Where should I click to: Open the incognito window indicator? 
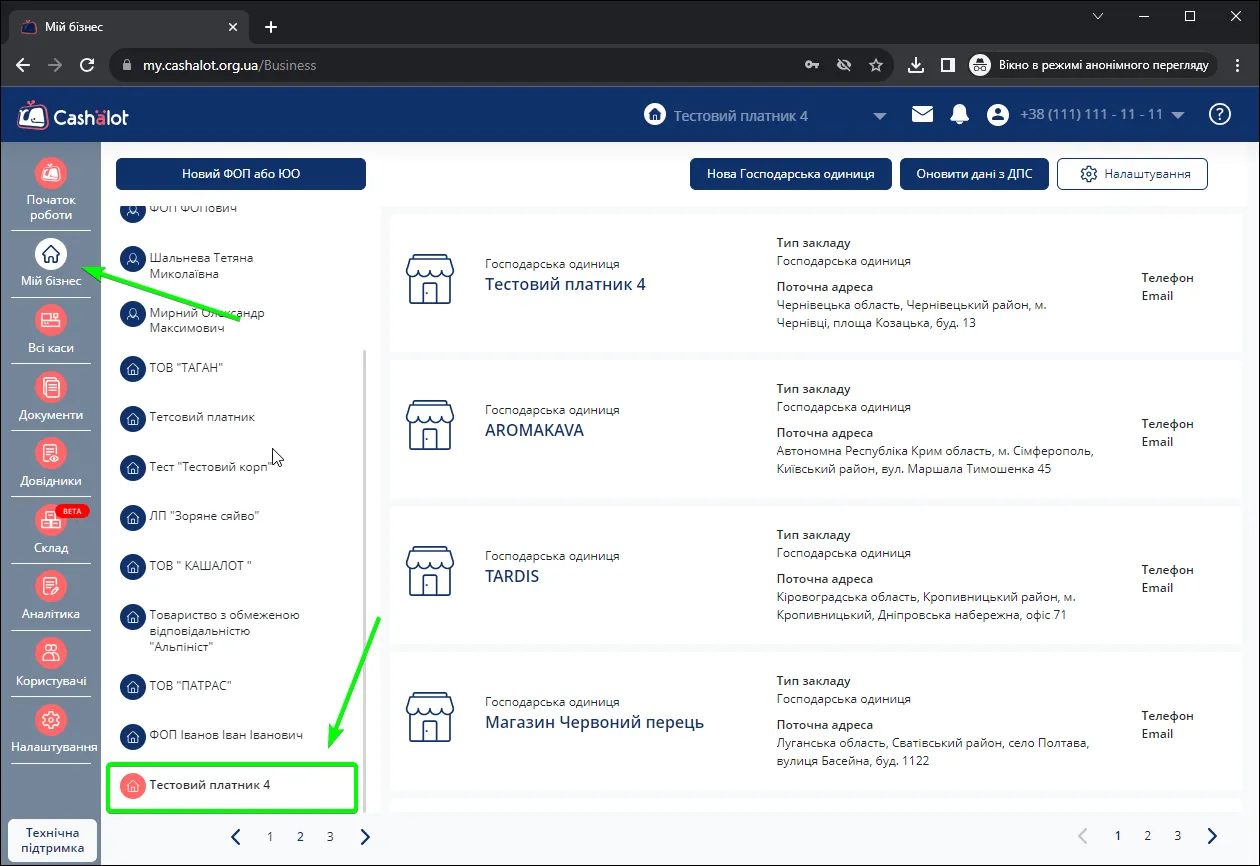coord(1094,65)
